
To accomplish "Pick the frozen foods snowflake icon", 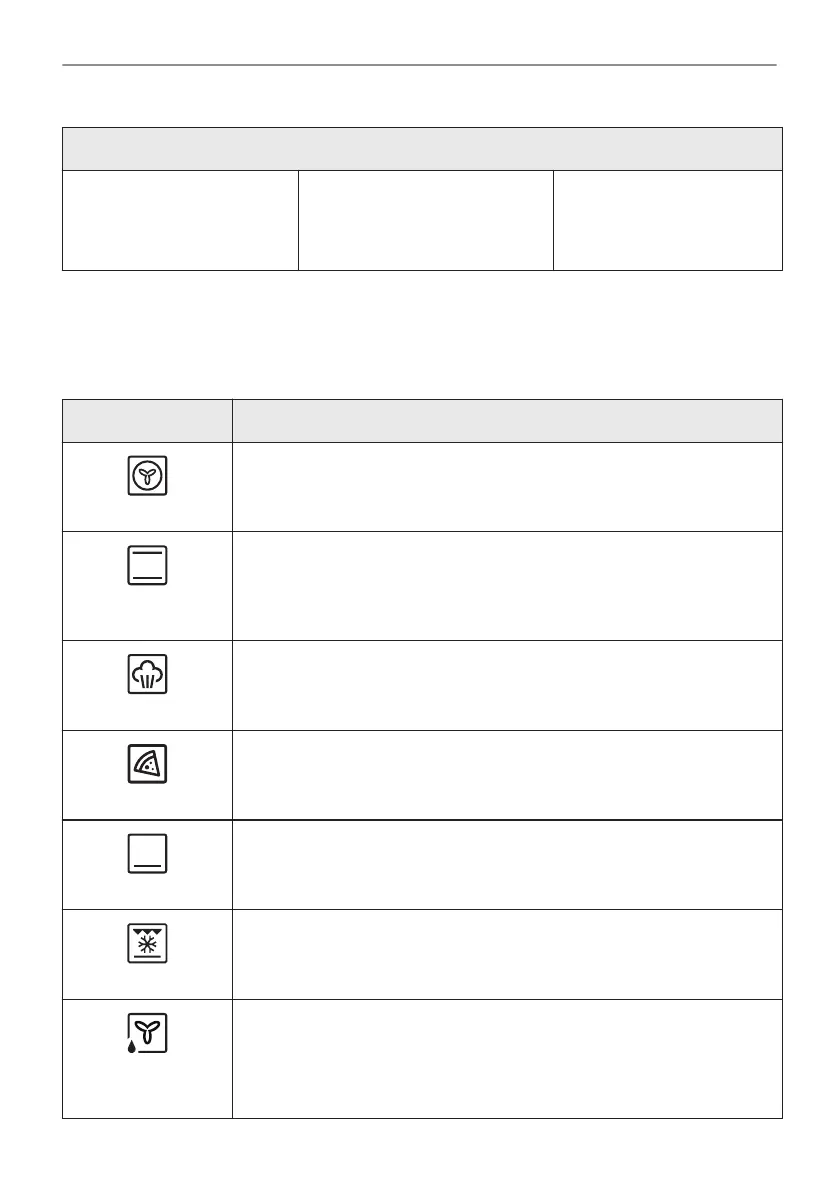I will (147, 943).
